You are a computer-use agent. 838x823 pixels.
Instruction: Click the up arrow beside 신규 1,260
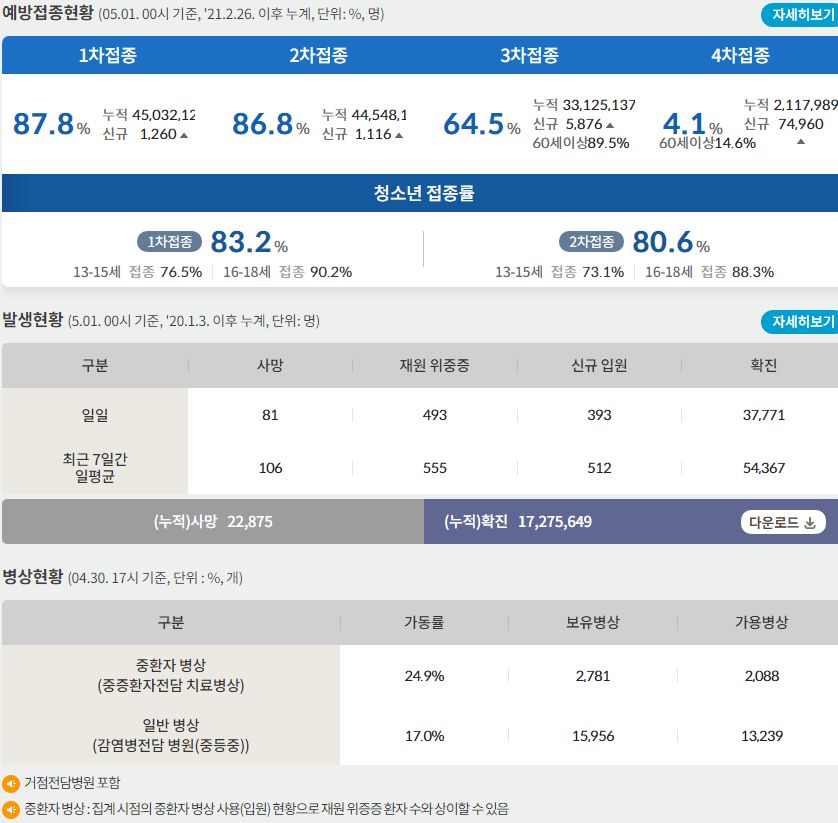(x=184, y=135)
